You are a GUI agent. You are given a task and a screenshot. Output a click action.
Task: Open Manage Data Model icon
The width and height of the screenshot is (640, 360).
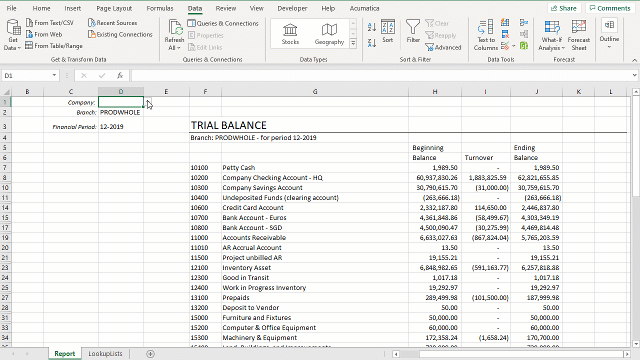click(524, 46)
